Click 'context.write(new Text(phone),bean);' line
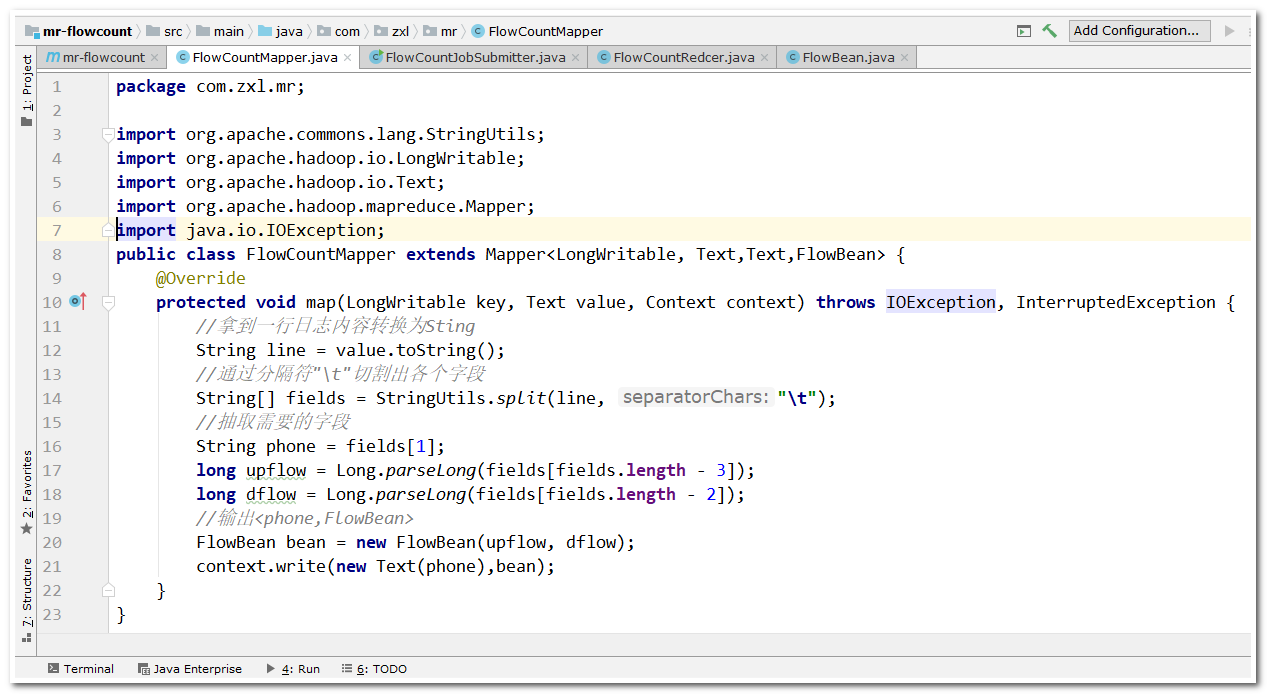Image resolution: width=1267 pixels, height=694 pixels. (x=375, y=566)
